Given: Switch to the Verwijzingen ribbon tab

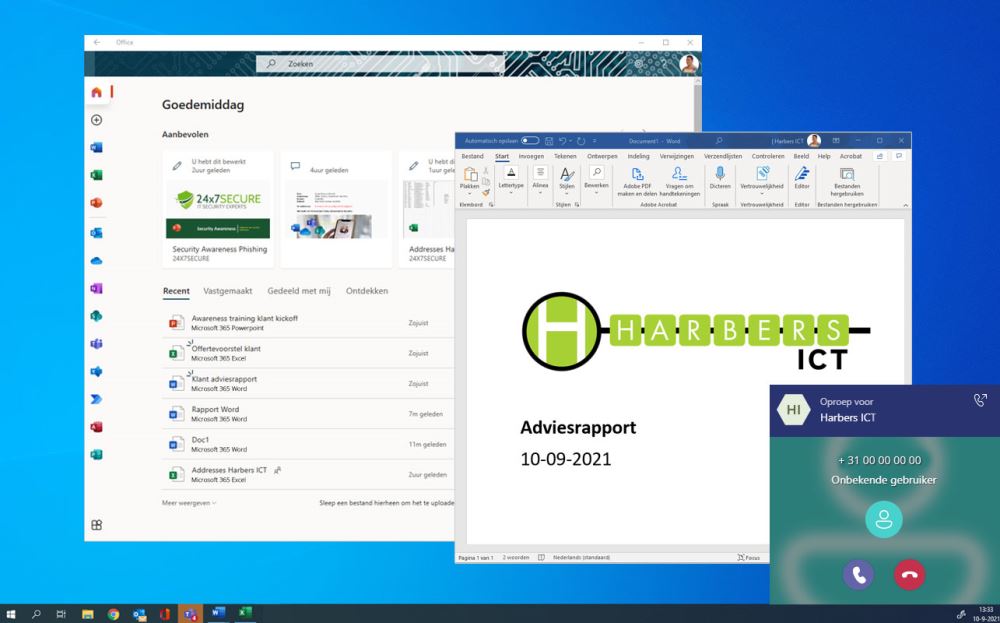Looking at the screenshot, I should click(677, 156).
